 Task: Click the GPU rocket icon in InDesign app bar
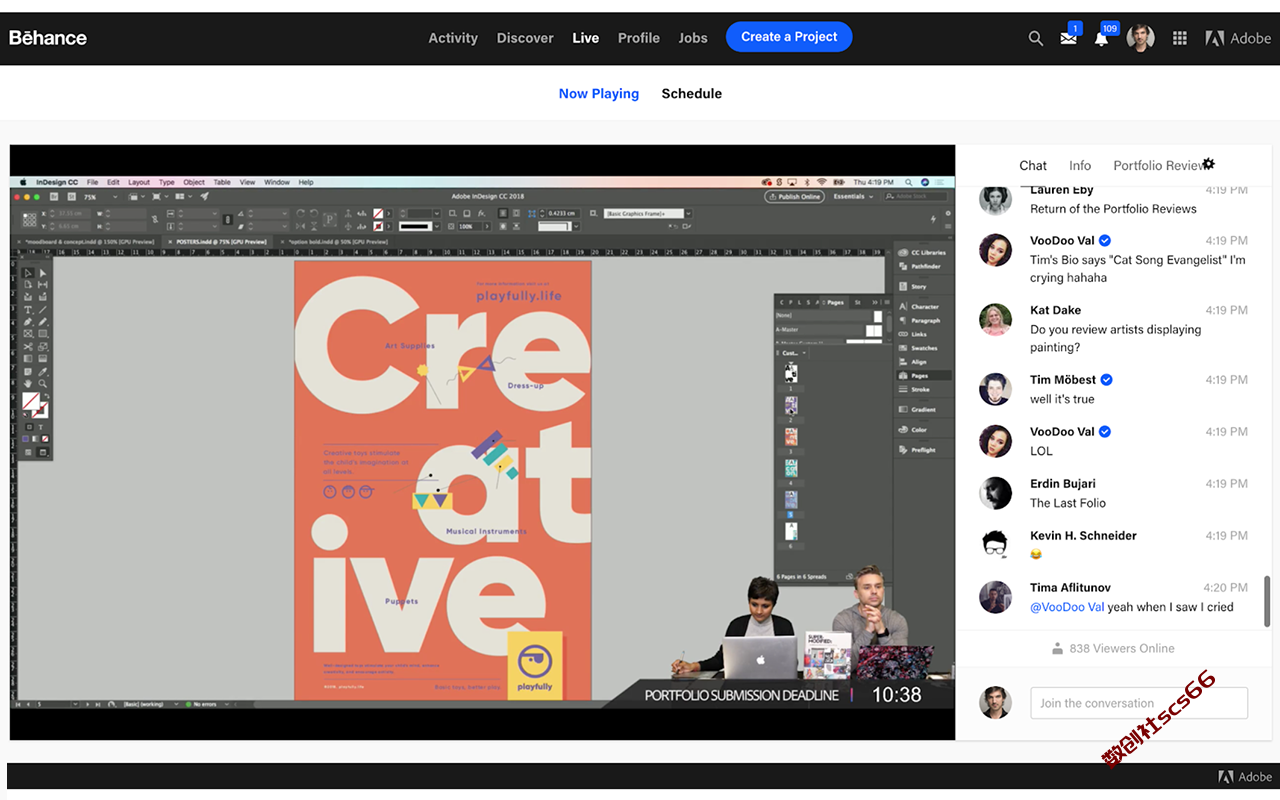click(204, 196)
